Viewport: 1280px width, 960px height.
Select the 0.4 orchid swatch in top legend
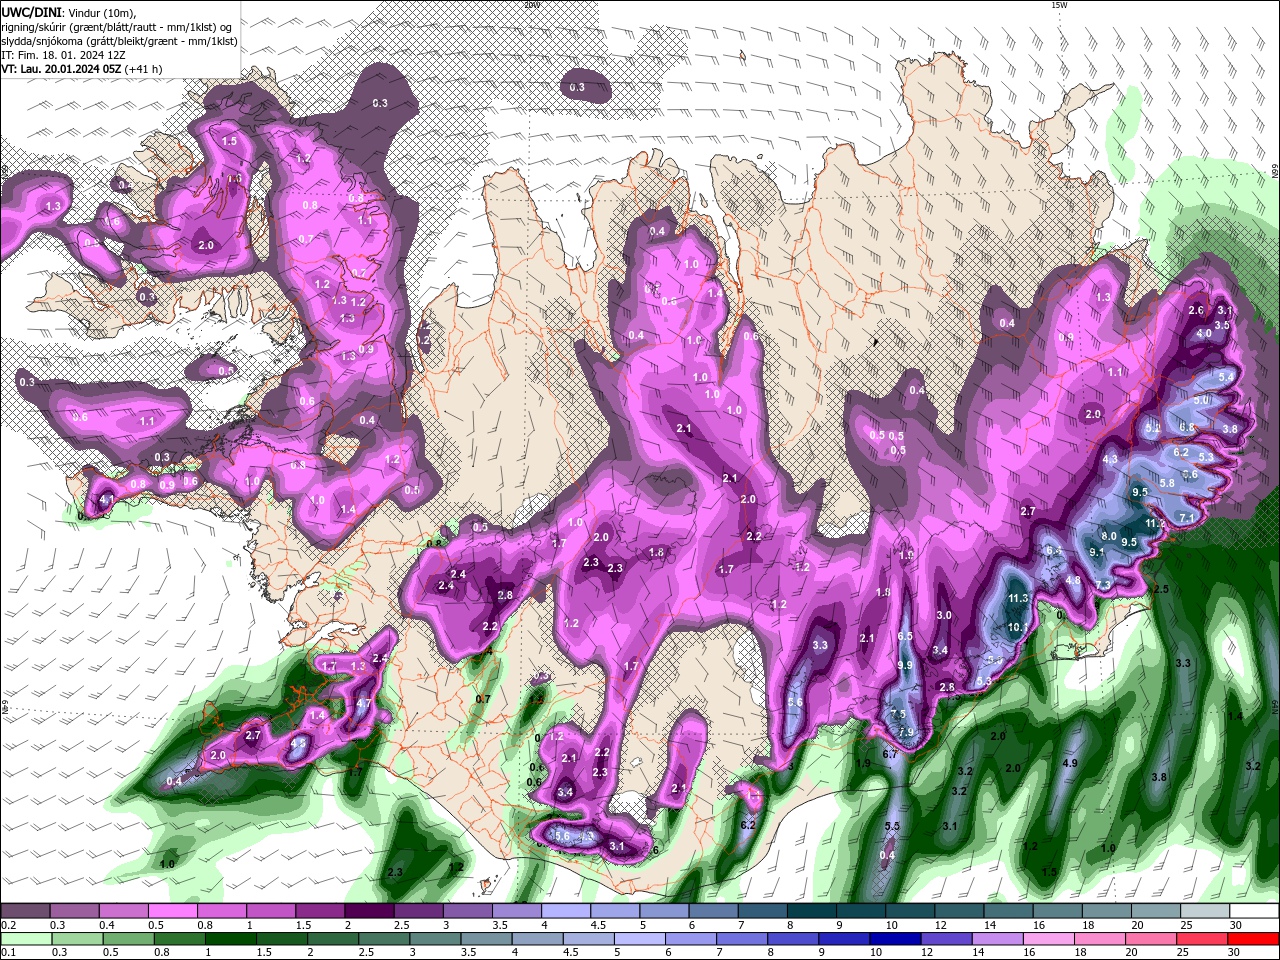pyautogui.click(x=123, y=910)
